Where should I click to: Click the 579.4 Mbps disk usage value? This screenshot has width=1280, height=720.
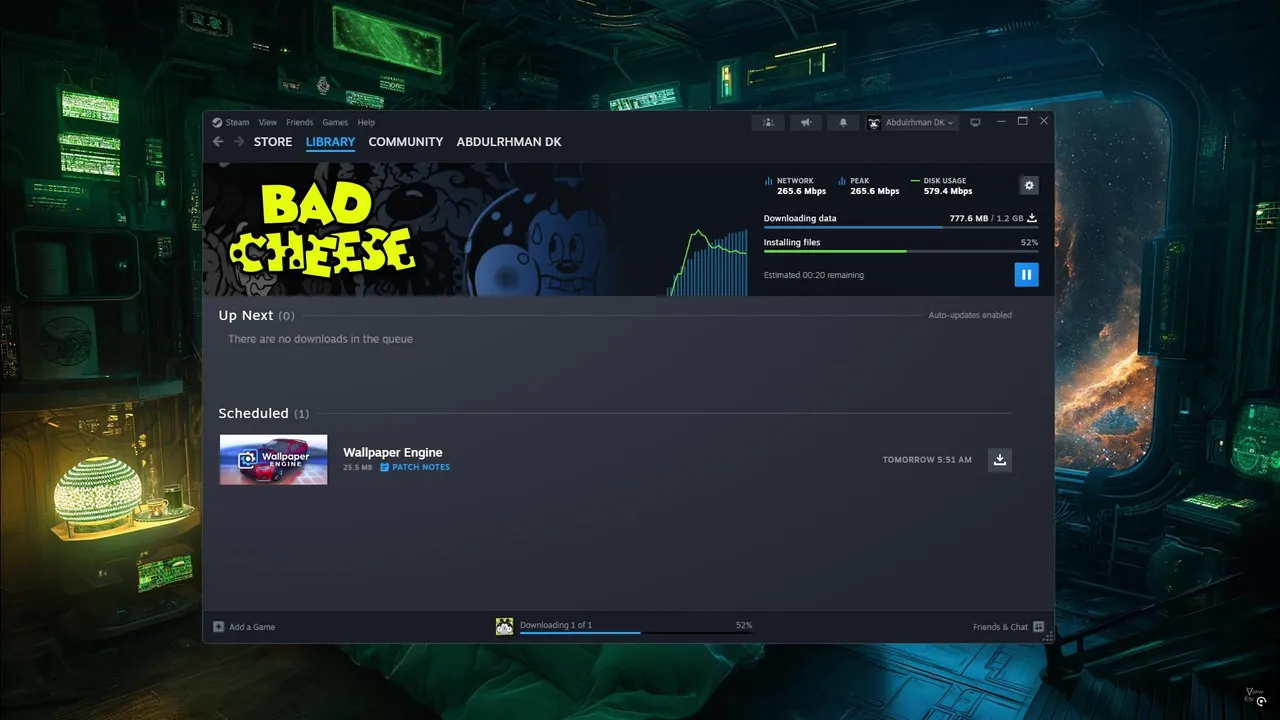[948, 191]
